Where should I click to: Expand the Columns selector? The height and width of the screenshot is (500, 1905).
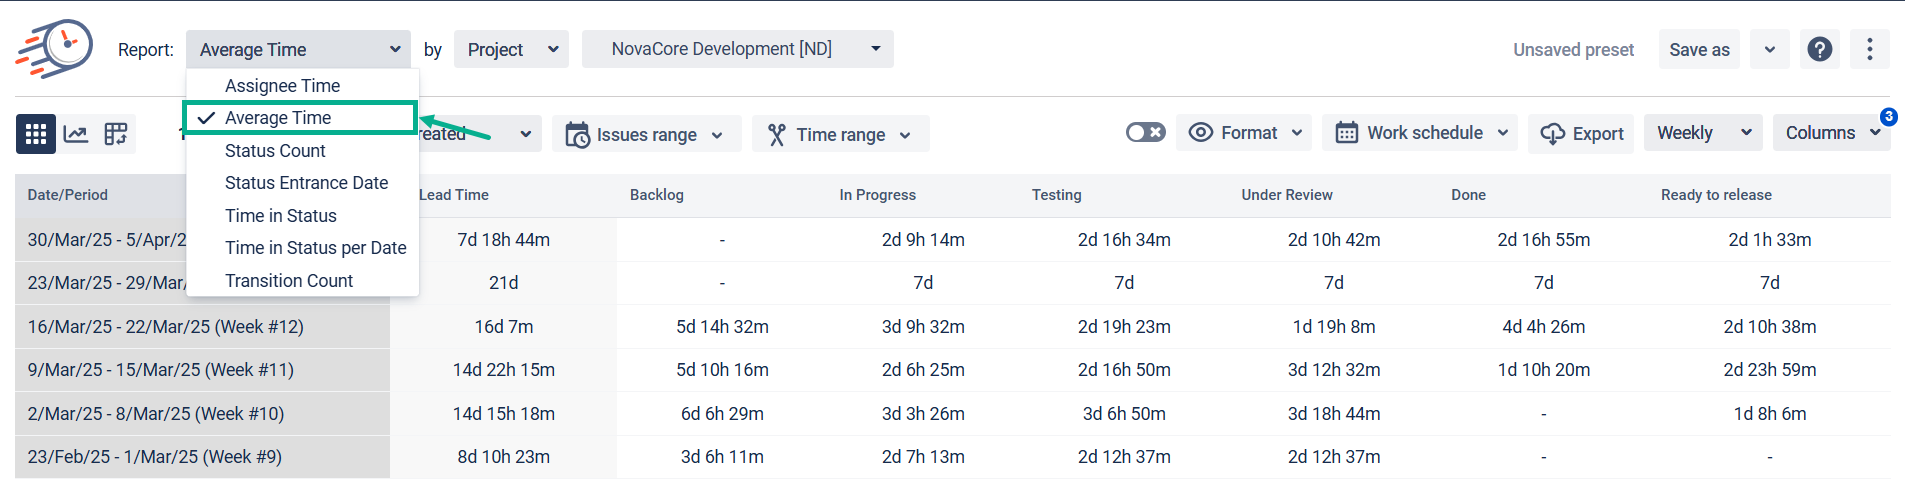click(x=1830, y=133)
